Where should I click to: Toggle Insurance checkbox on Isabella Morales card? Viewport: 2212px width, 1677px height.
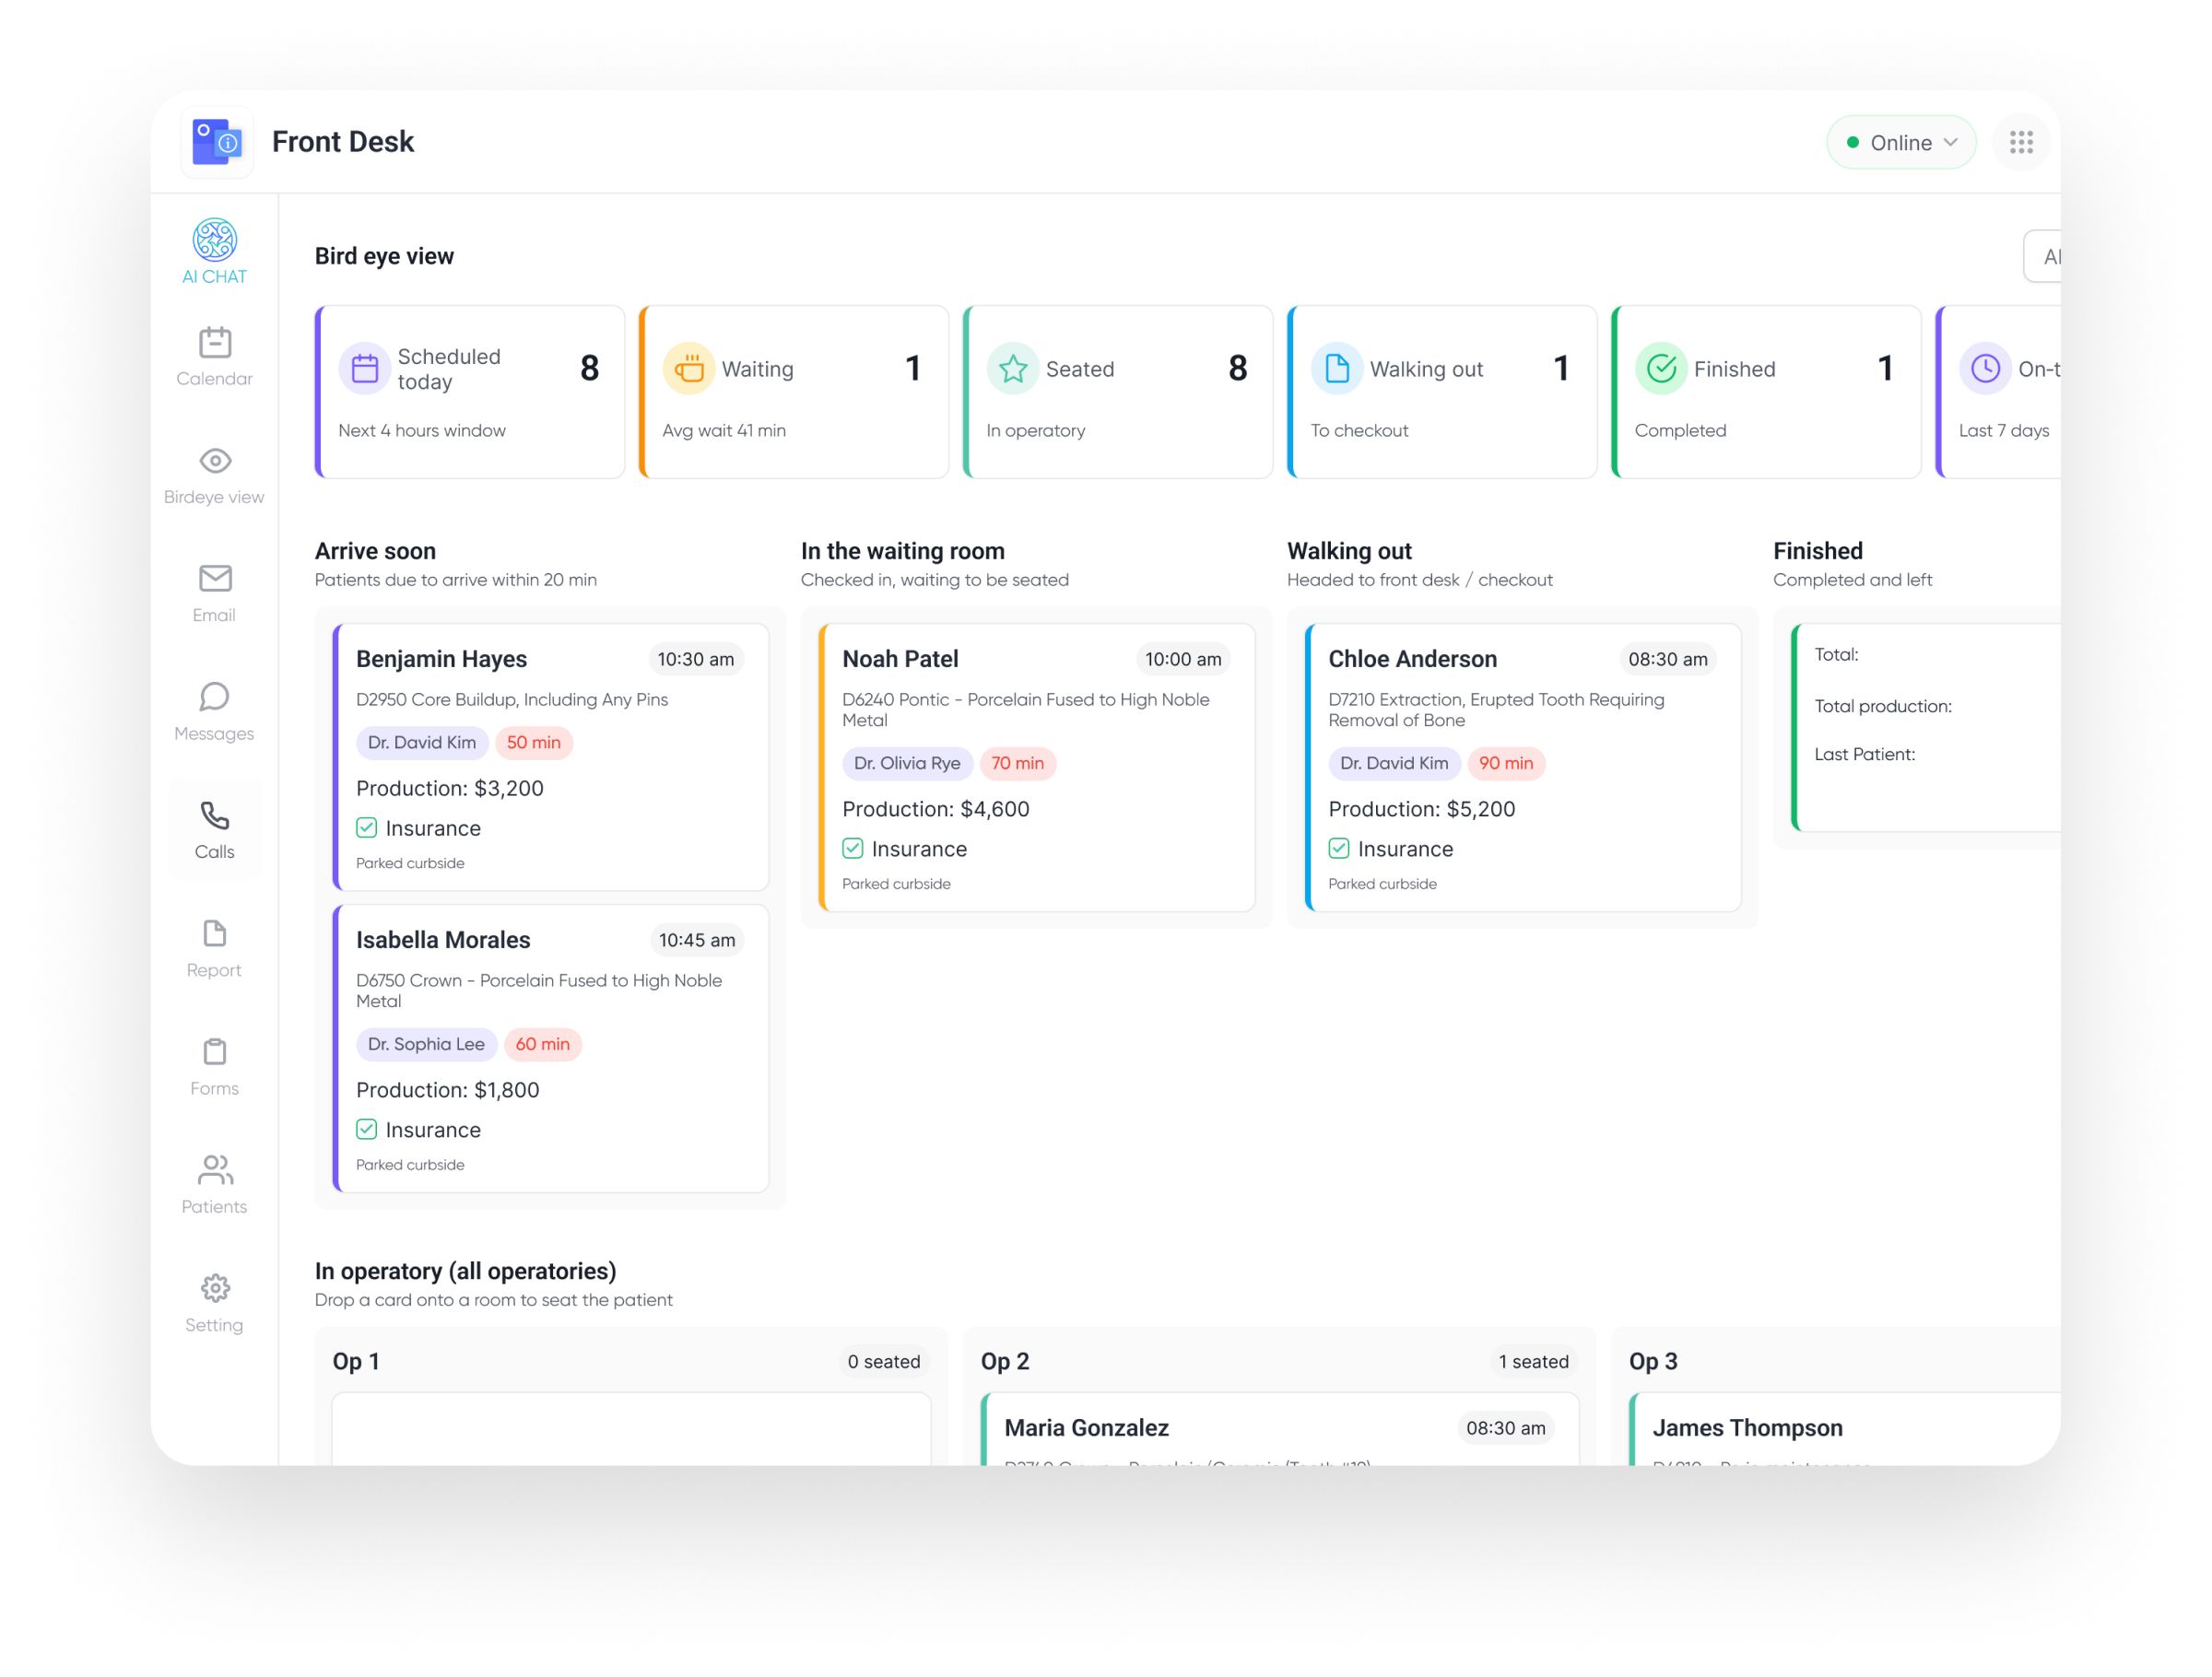coord(367,1130)
